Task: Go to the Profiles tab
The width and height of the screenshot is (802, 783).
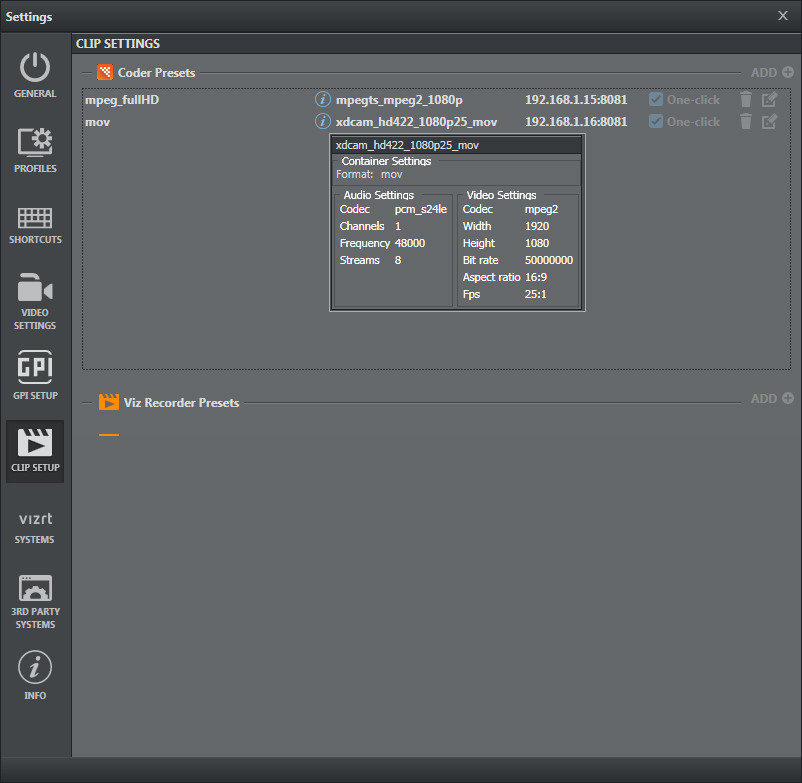Action: pos(35,150)
